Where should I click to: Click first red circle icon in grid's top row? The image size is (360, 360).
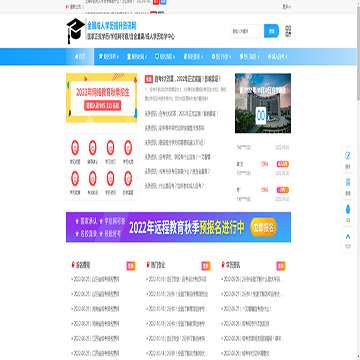coord(75,148)
